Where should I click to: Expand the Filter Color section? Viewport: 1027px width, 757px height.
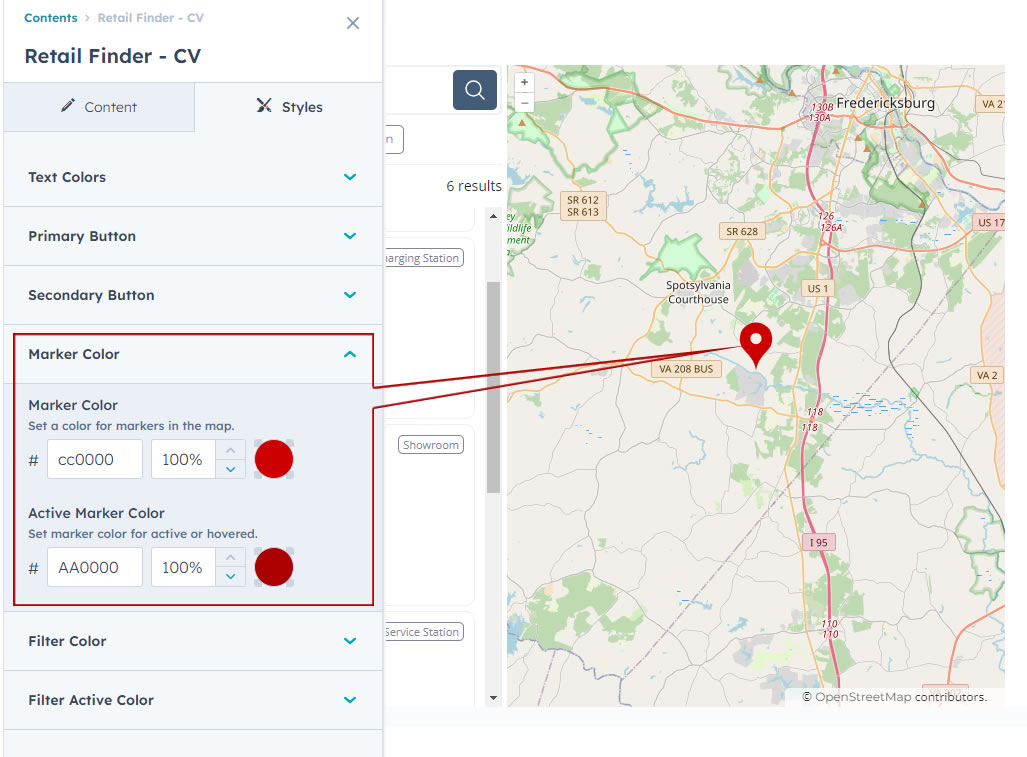pos(193,641)
